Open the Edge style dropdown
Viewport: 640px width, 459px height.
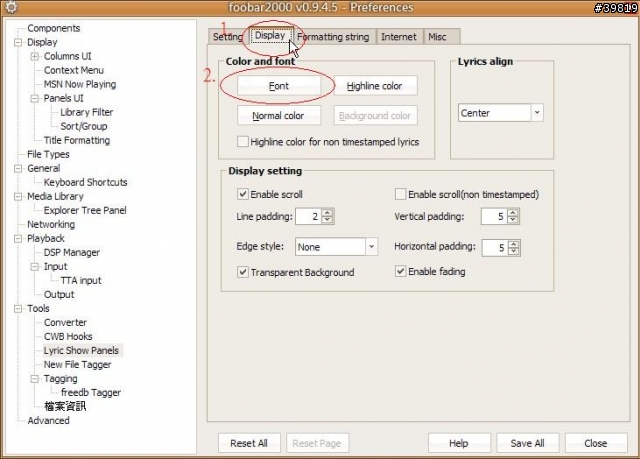(x=336, y=247)
